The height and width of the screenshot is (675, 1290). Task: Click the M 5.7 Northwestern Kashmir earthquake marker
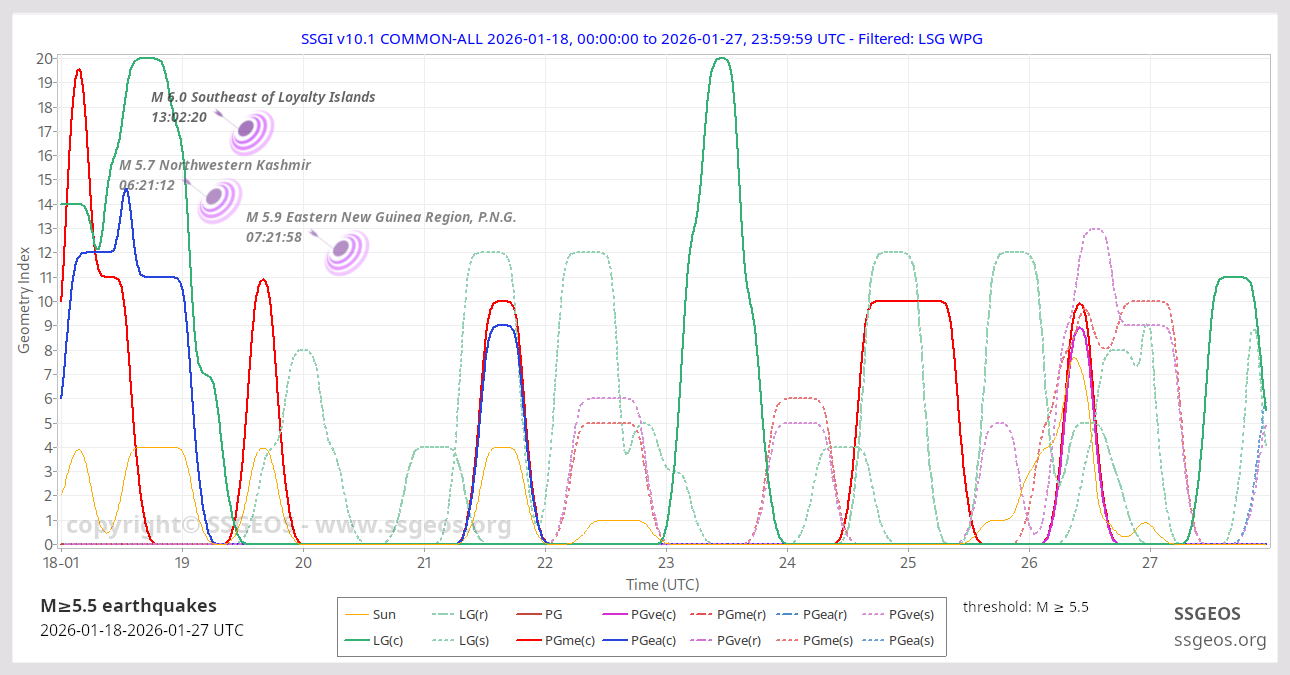[217, 199]
